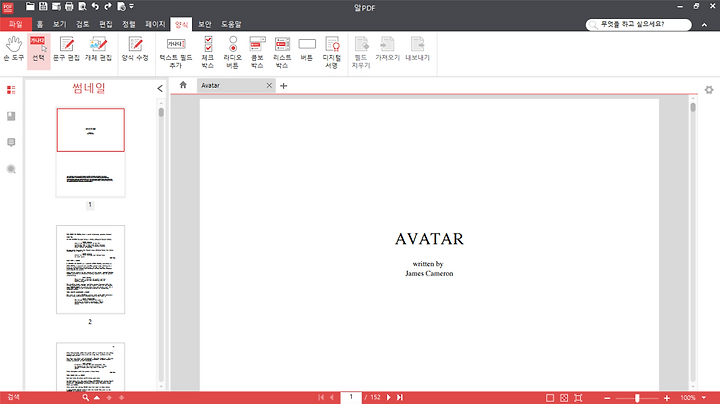
Task: Jump to the last page
Action: (400, 398)
